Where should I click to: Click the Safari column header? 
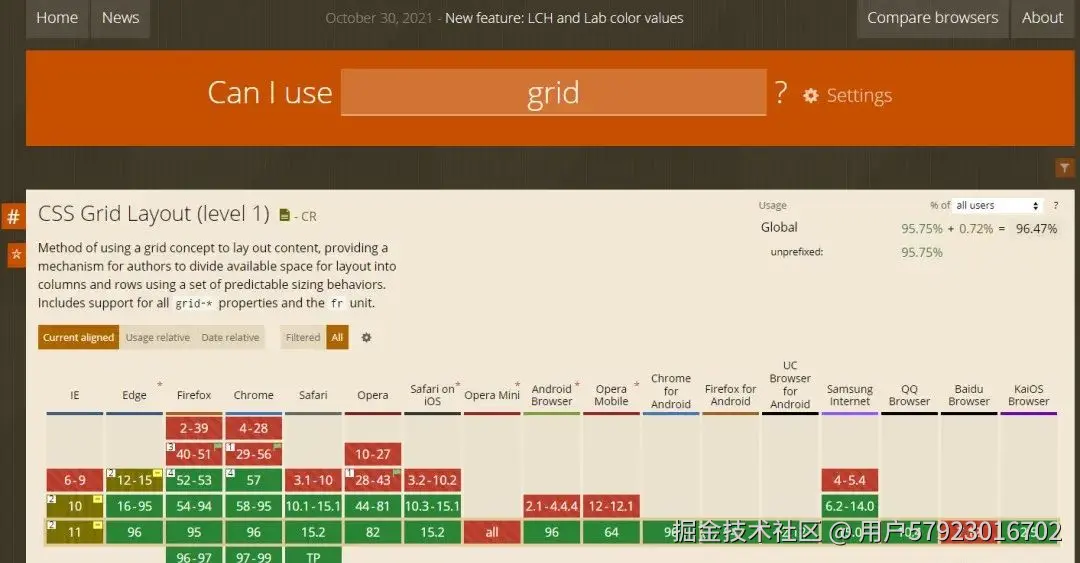click(x=313, y=395)
